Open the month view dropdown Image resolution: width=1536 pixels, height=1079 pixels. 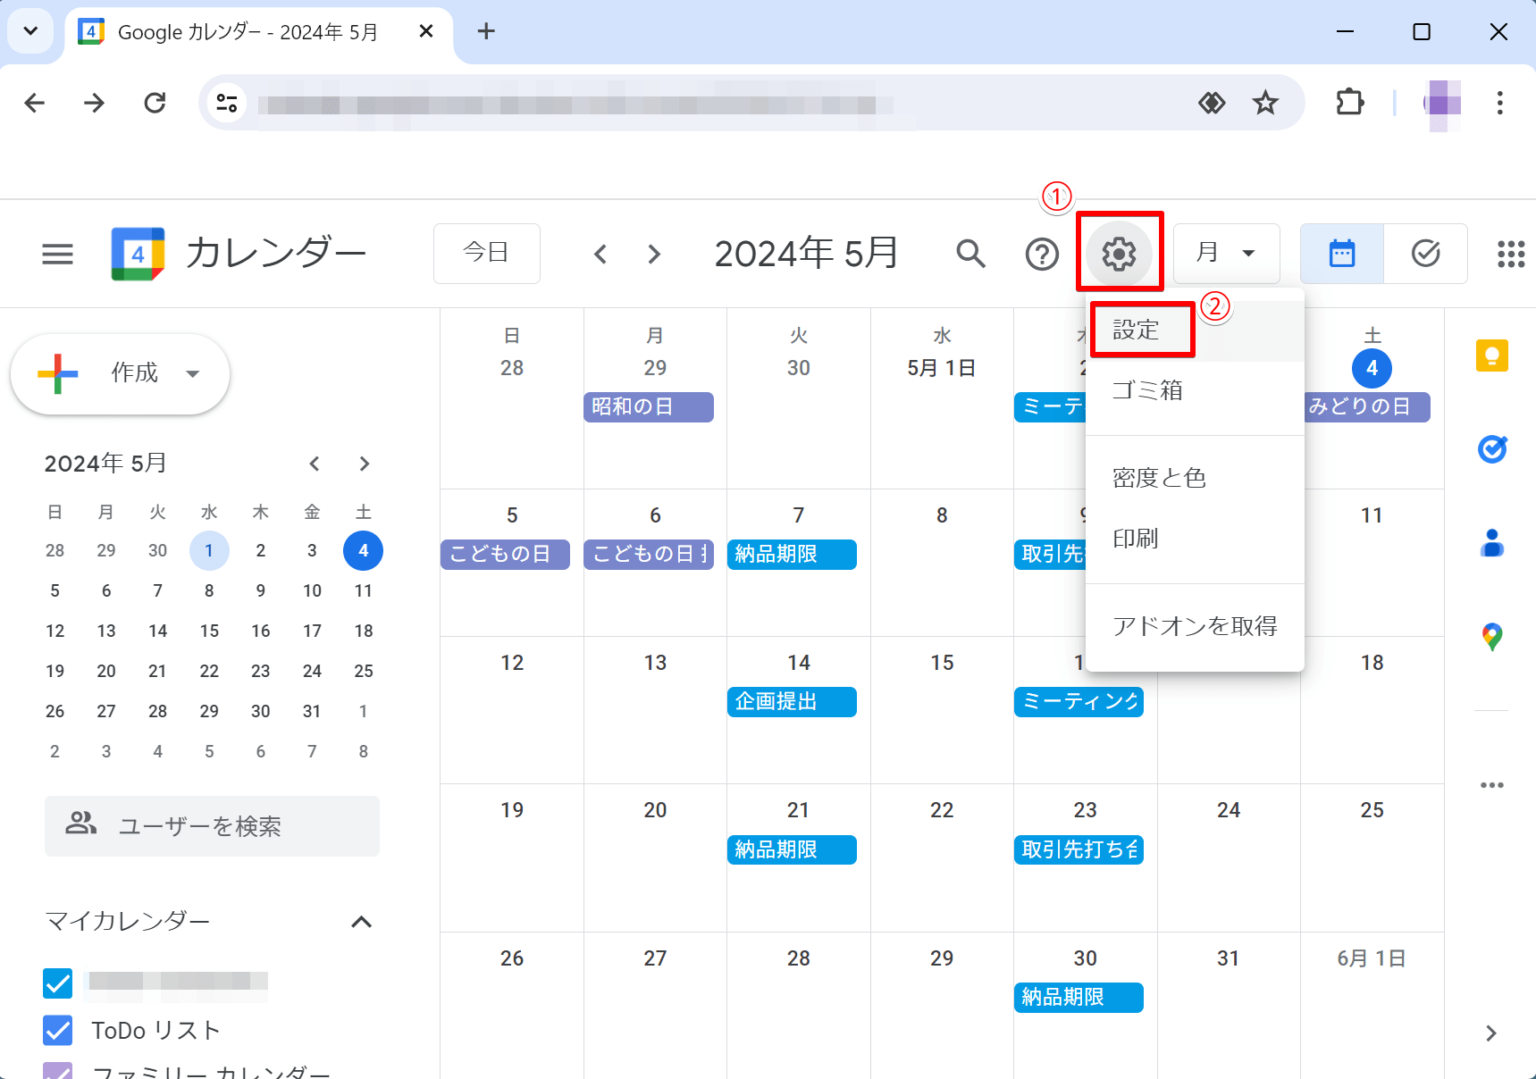pos(1226,253)
